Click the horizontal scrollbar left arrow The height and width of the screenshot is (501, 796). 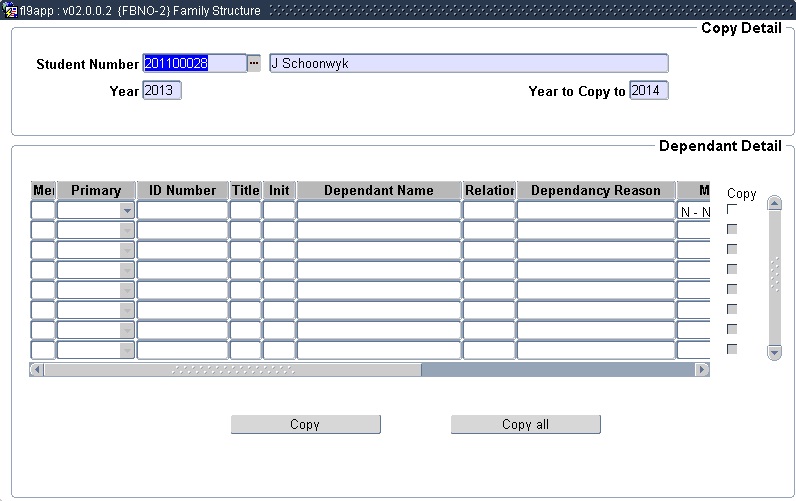pyautogui.click(x=37, y=369)
